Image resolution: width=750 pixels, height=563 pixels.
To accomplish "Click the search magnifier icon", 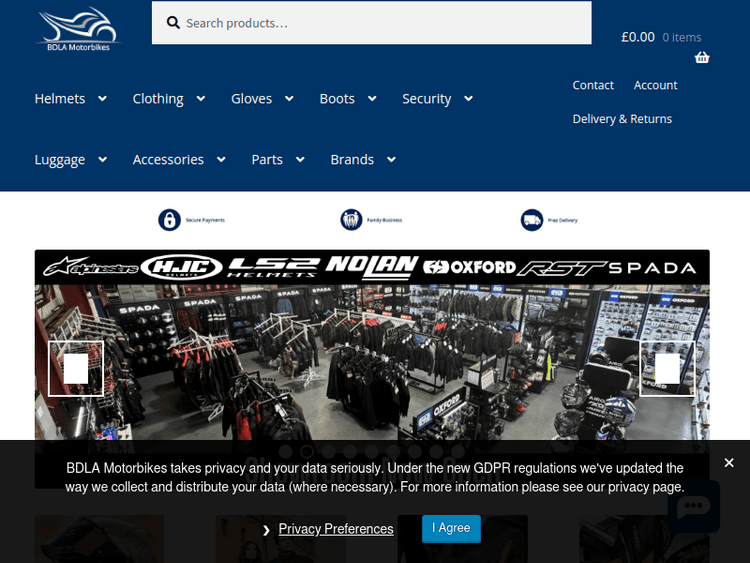I will pyautogui.click(x=173, y=22).
